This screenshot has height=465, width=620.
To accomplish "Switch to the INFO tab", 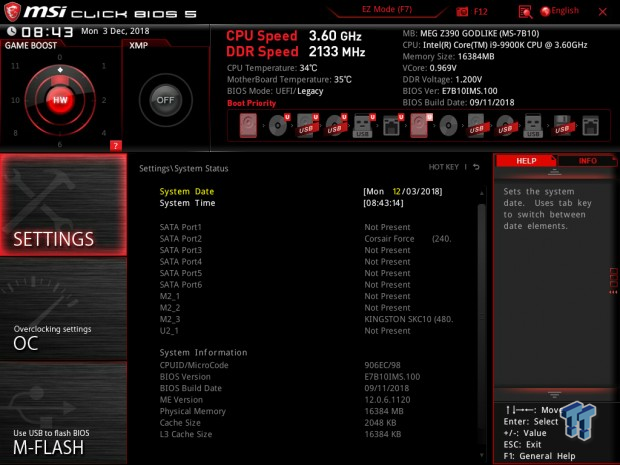I will click(588, 161).
